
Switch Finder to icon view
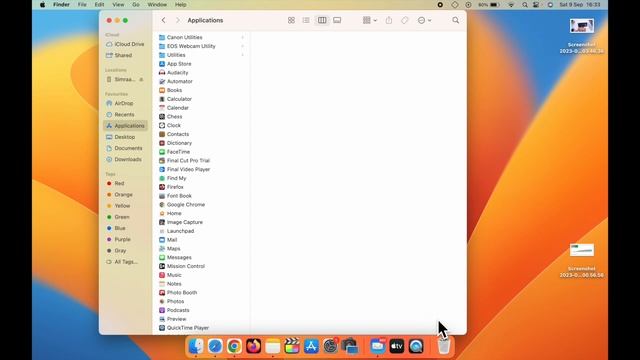click(291, 20)
